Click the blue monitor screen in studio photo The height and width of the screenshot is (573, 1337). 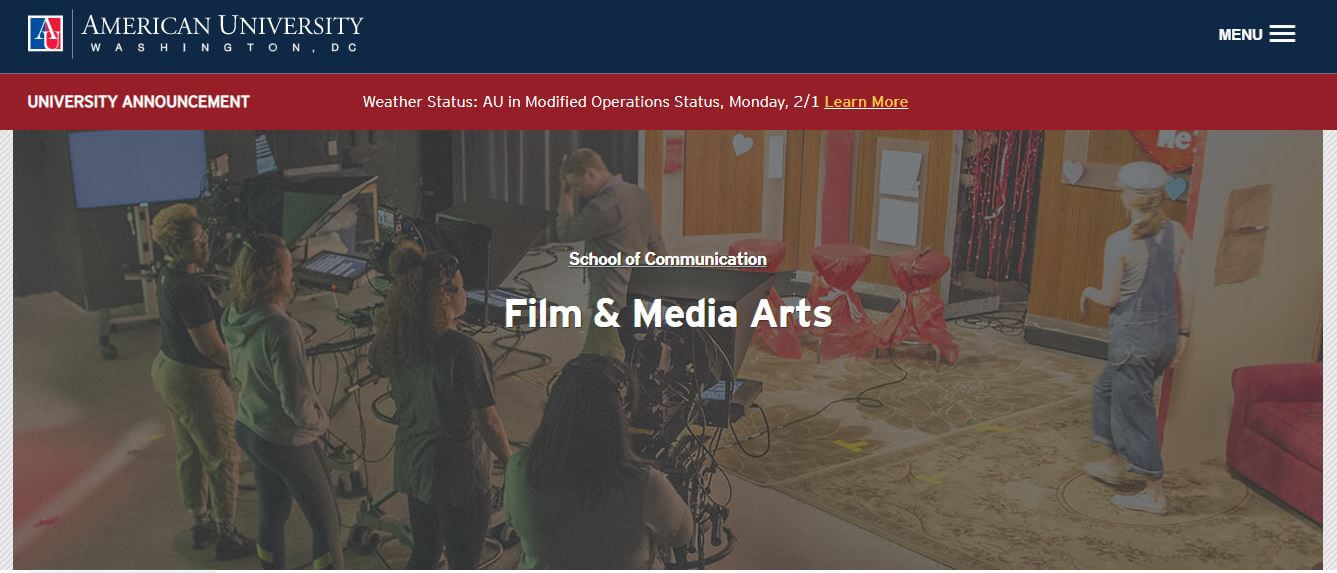click(138, 167)
